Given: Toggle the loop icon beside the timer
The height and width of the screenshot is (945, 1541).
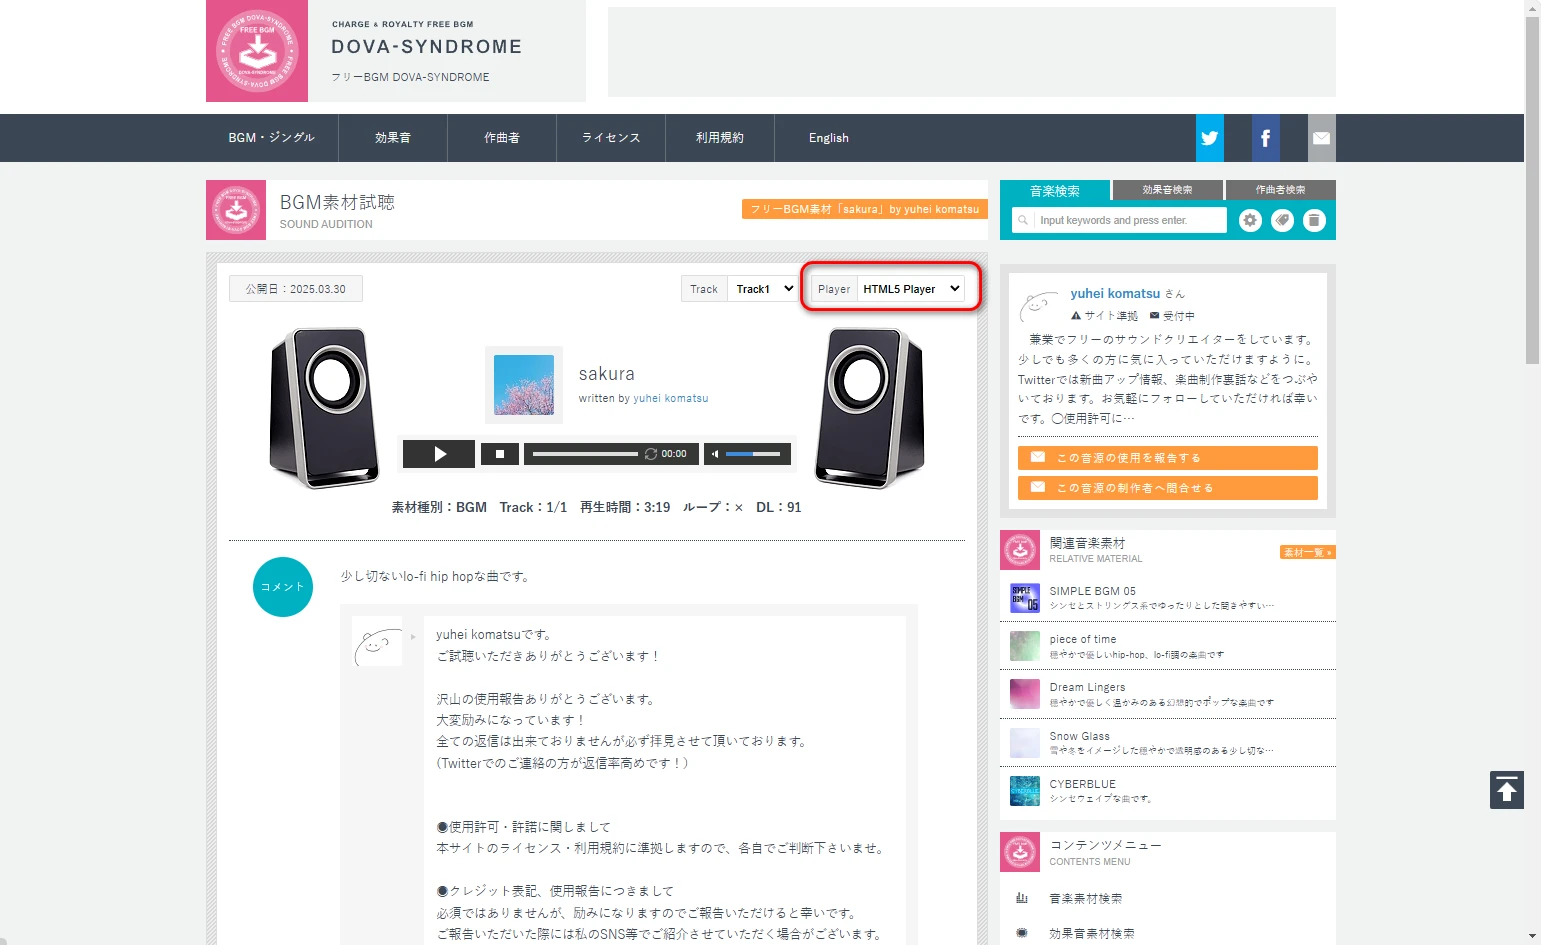Looking at the screenshot, I should (x=651, y=454).
